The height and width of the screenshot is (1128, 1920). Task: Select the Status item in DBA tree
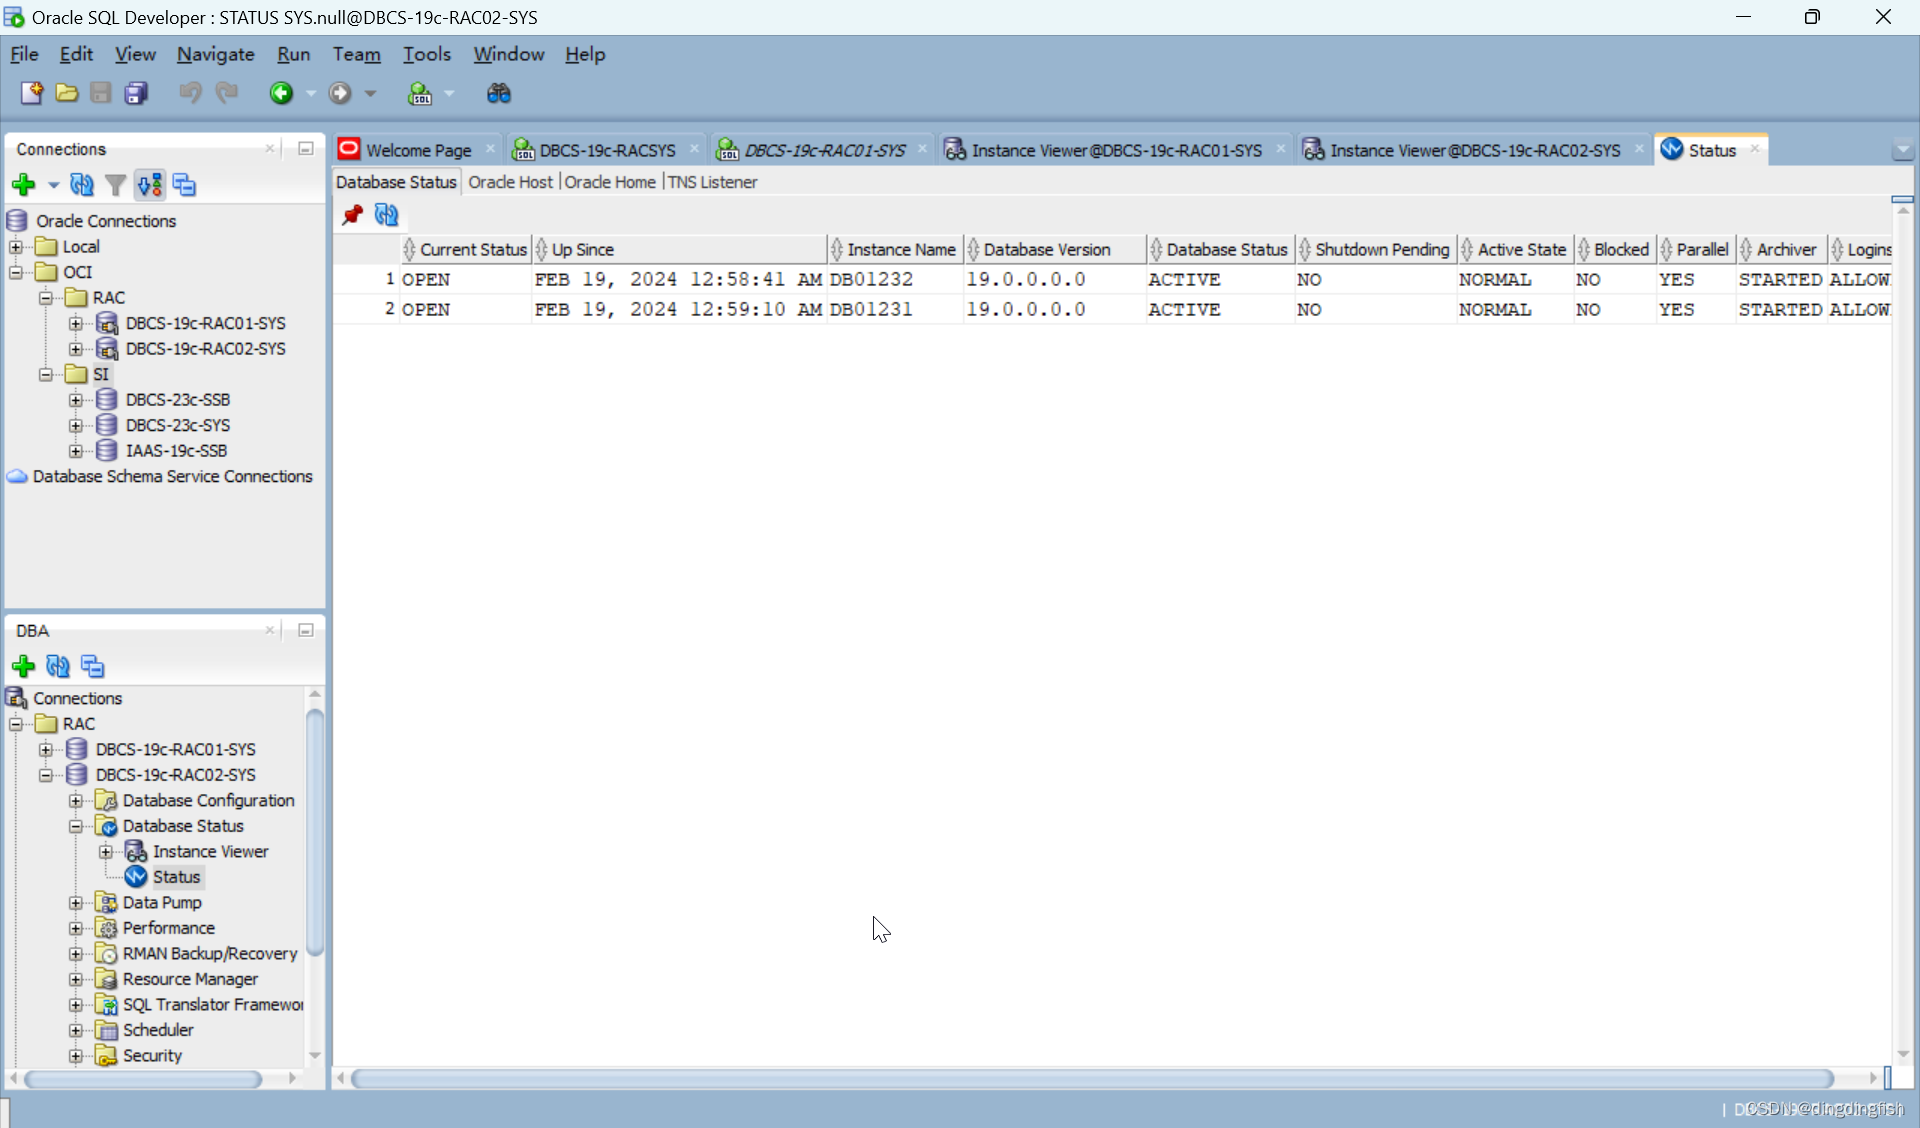pyautogui.click(x=176, y=877)
